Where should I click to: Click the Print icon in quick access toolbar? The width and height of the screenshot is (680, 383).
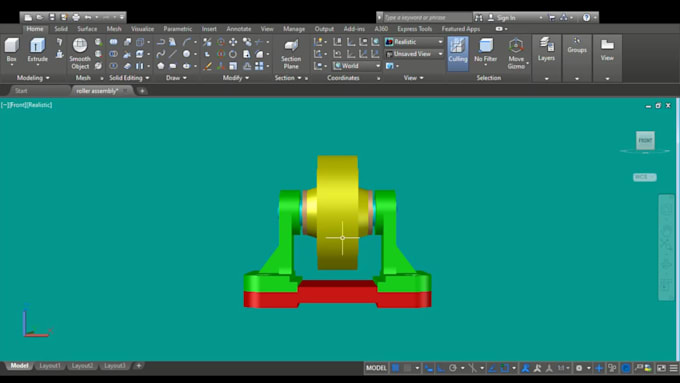(76, 17)
